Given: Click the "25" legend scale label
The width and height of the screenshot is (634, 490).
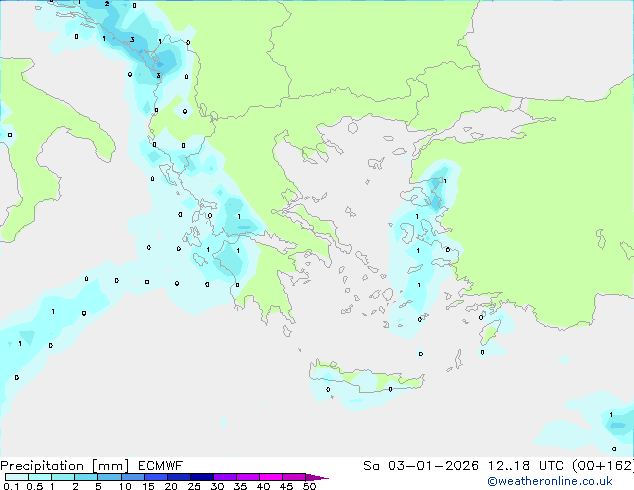Looking at the screenshot, I should (x=194, y=486).
